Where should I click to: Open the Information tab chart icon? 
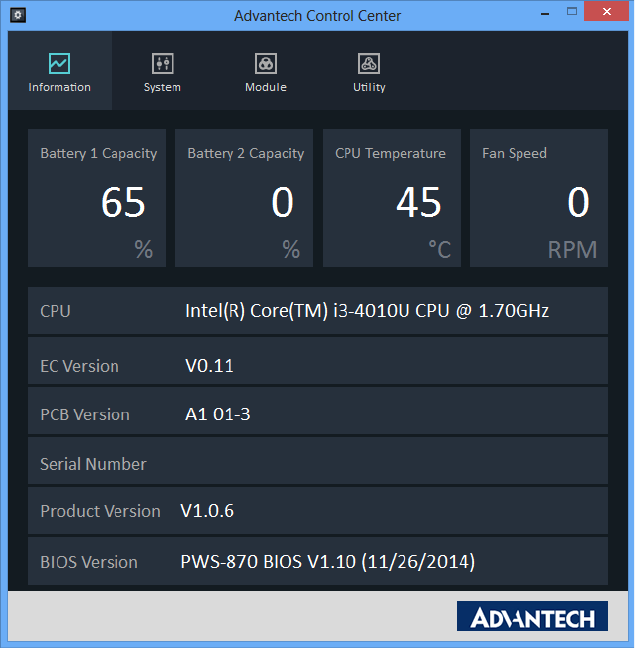[x=59, y=63]
